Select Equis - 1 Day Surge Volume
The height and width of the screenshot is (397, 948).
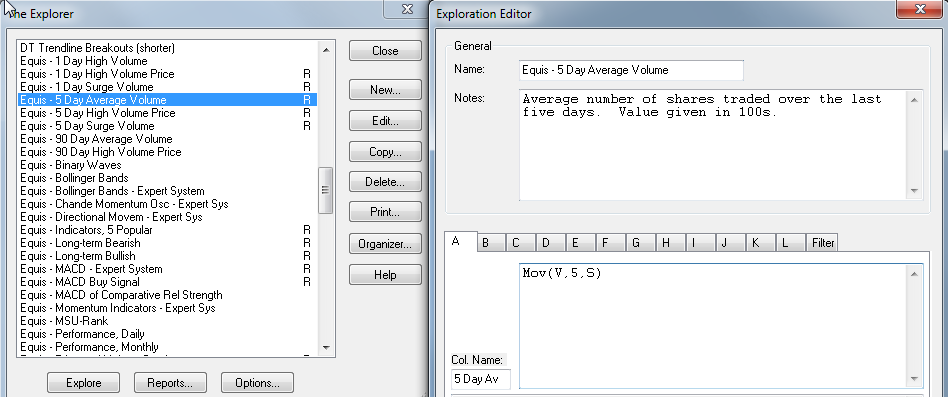(x=167, y=87)
